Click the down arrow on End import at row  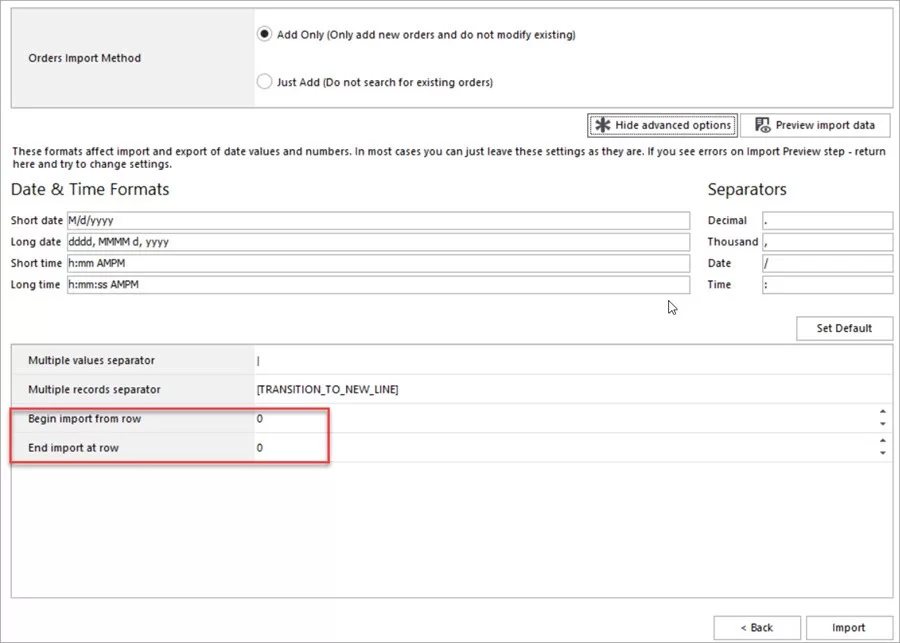click(x=883, y=454)
